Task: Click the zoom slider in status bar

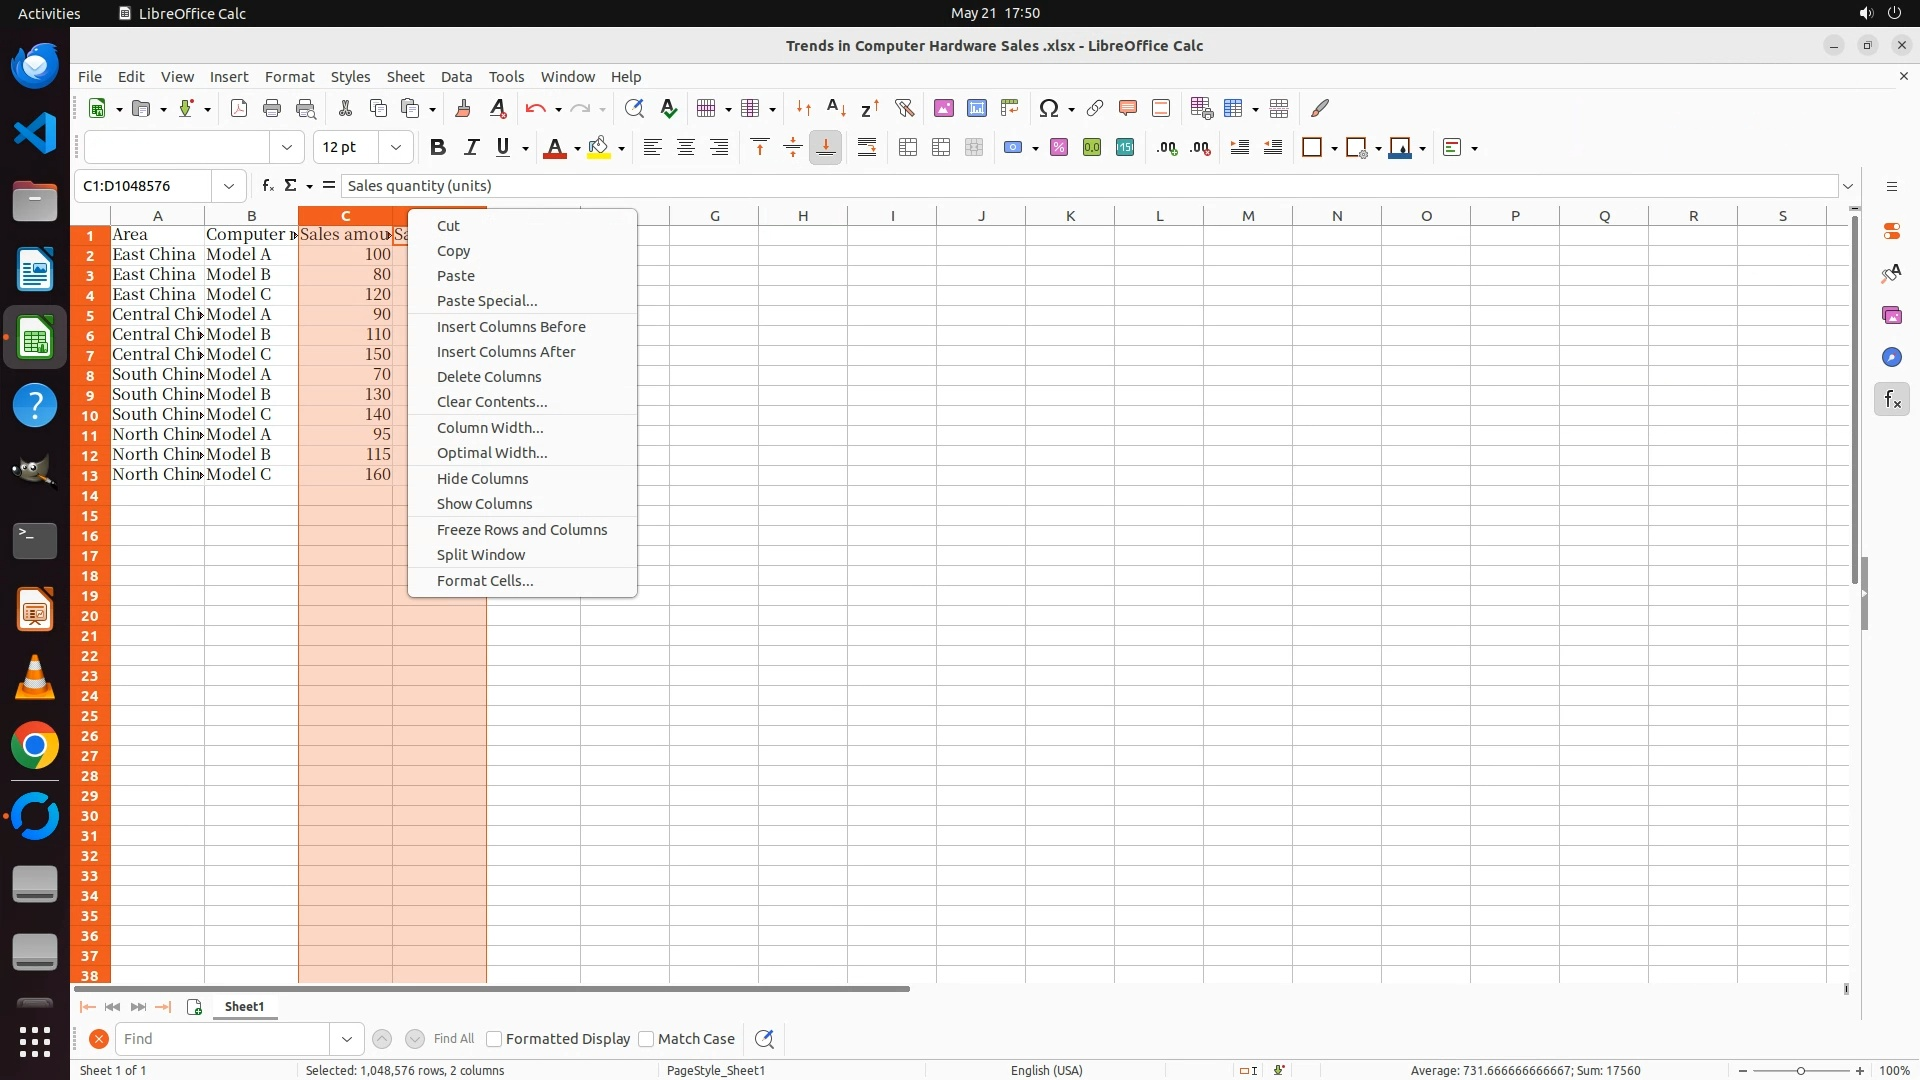Action: (x=1801, y=1070)
